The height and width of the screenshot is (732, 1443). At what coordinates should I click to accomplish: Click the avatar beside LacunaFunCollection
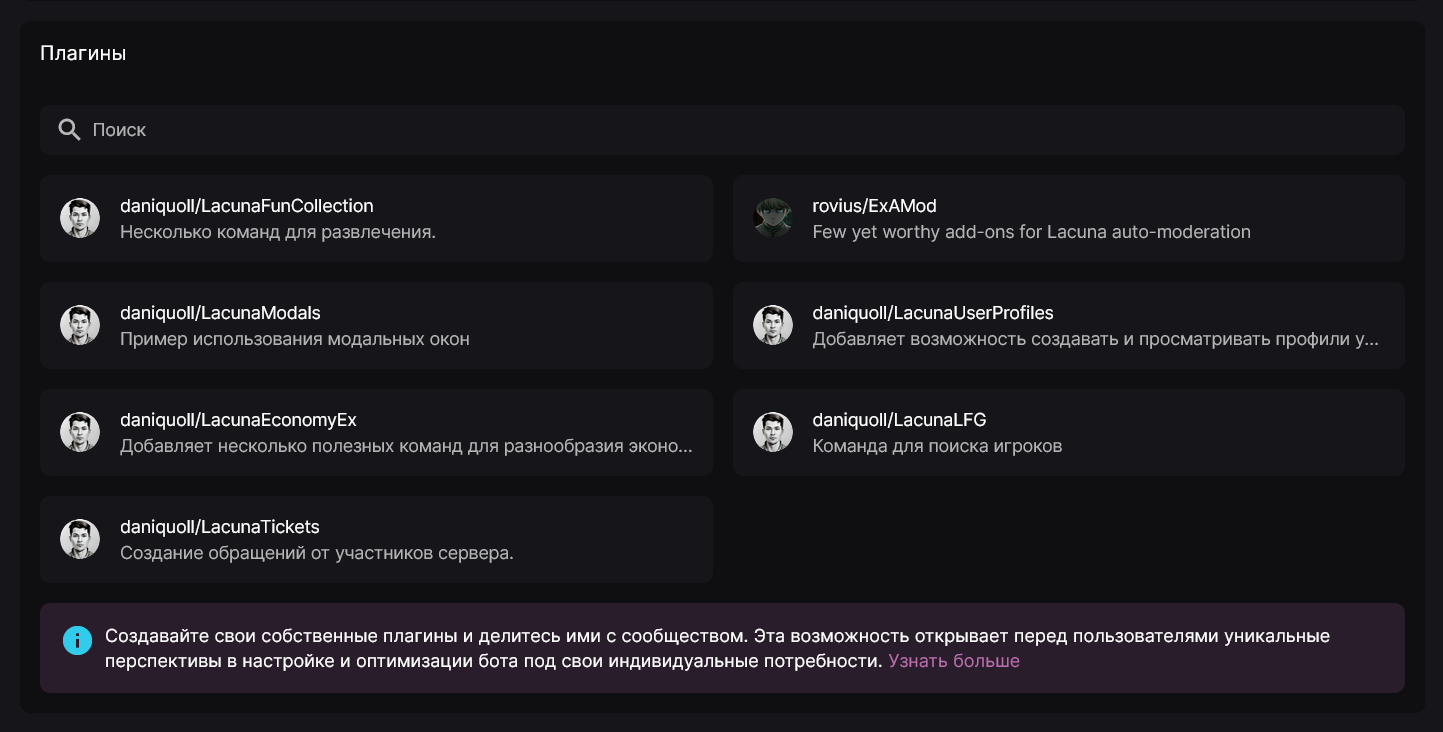point(80,218)
